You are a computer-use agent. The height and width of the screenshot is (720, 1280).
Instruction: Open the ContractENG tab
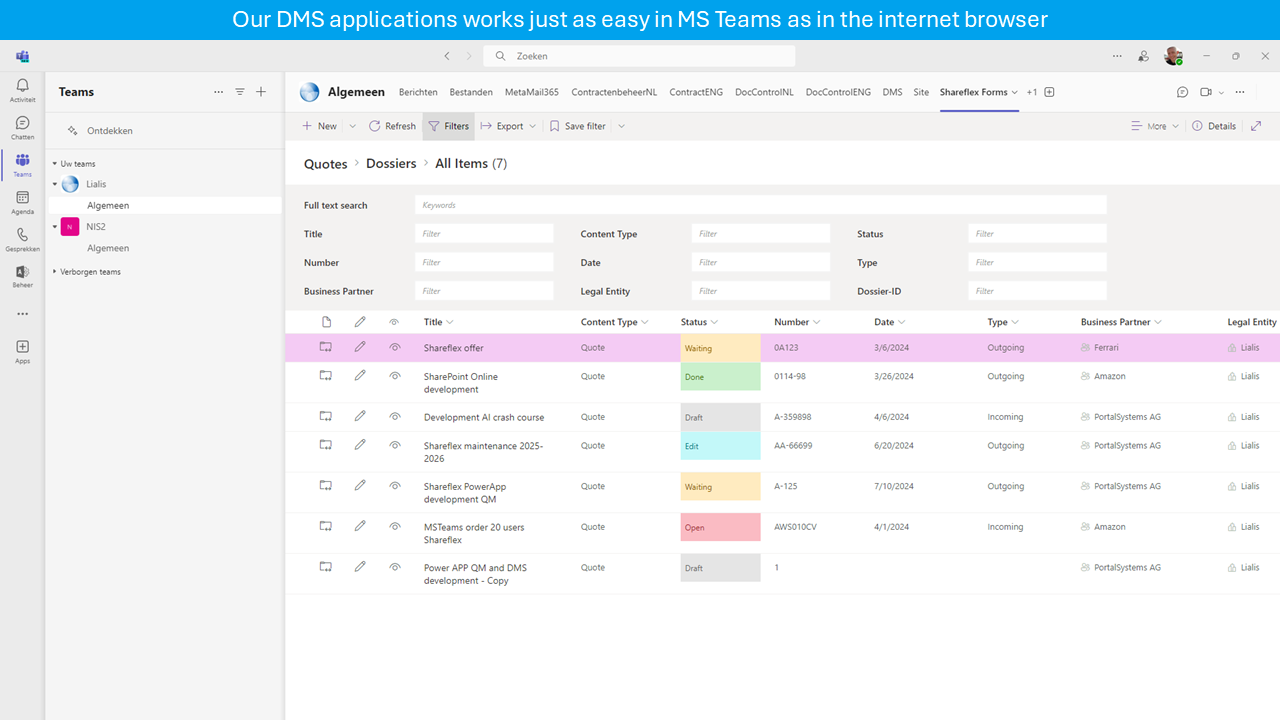696,92
